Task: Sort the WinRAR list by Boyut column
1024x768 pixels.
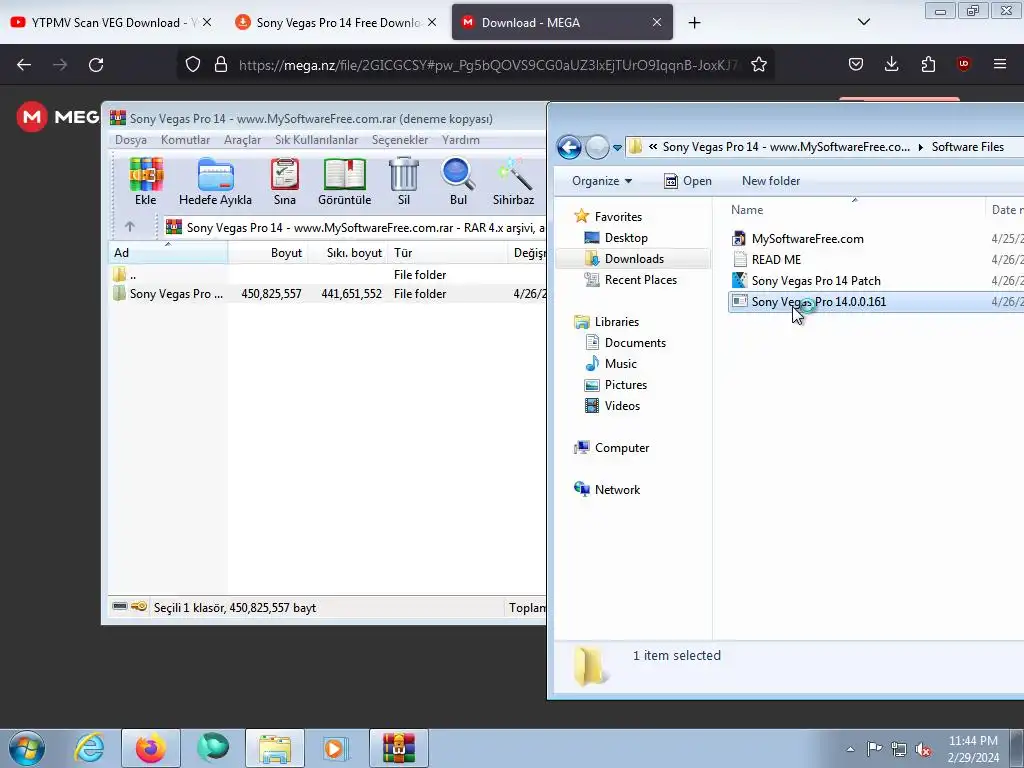Action: [x=268, y=253]
